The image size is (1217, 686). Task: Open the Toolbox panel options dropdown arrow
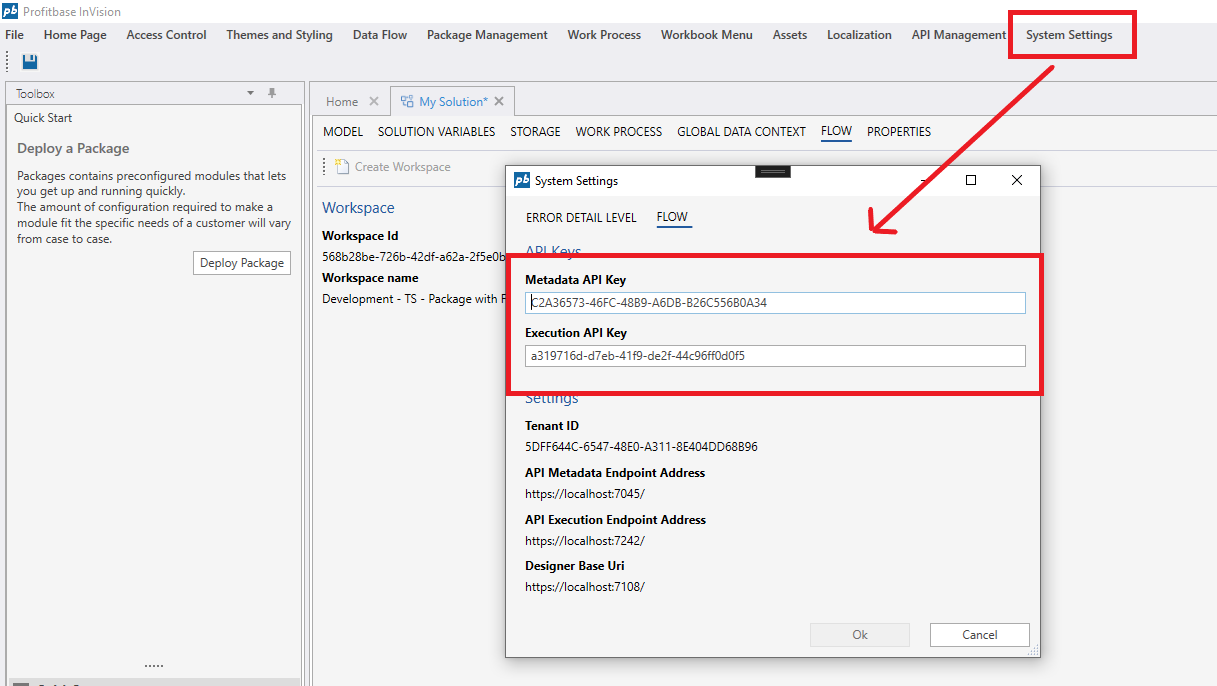click(251, 93)
